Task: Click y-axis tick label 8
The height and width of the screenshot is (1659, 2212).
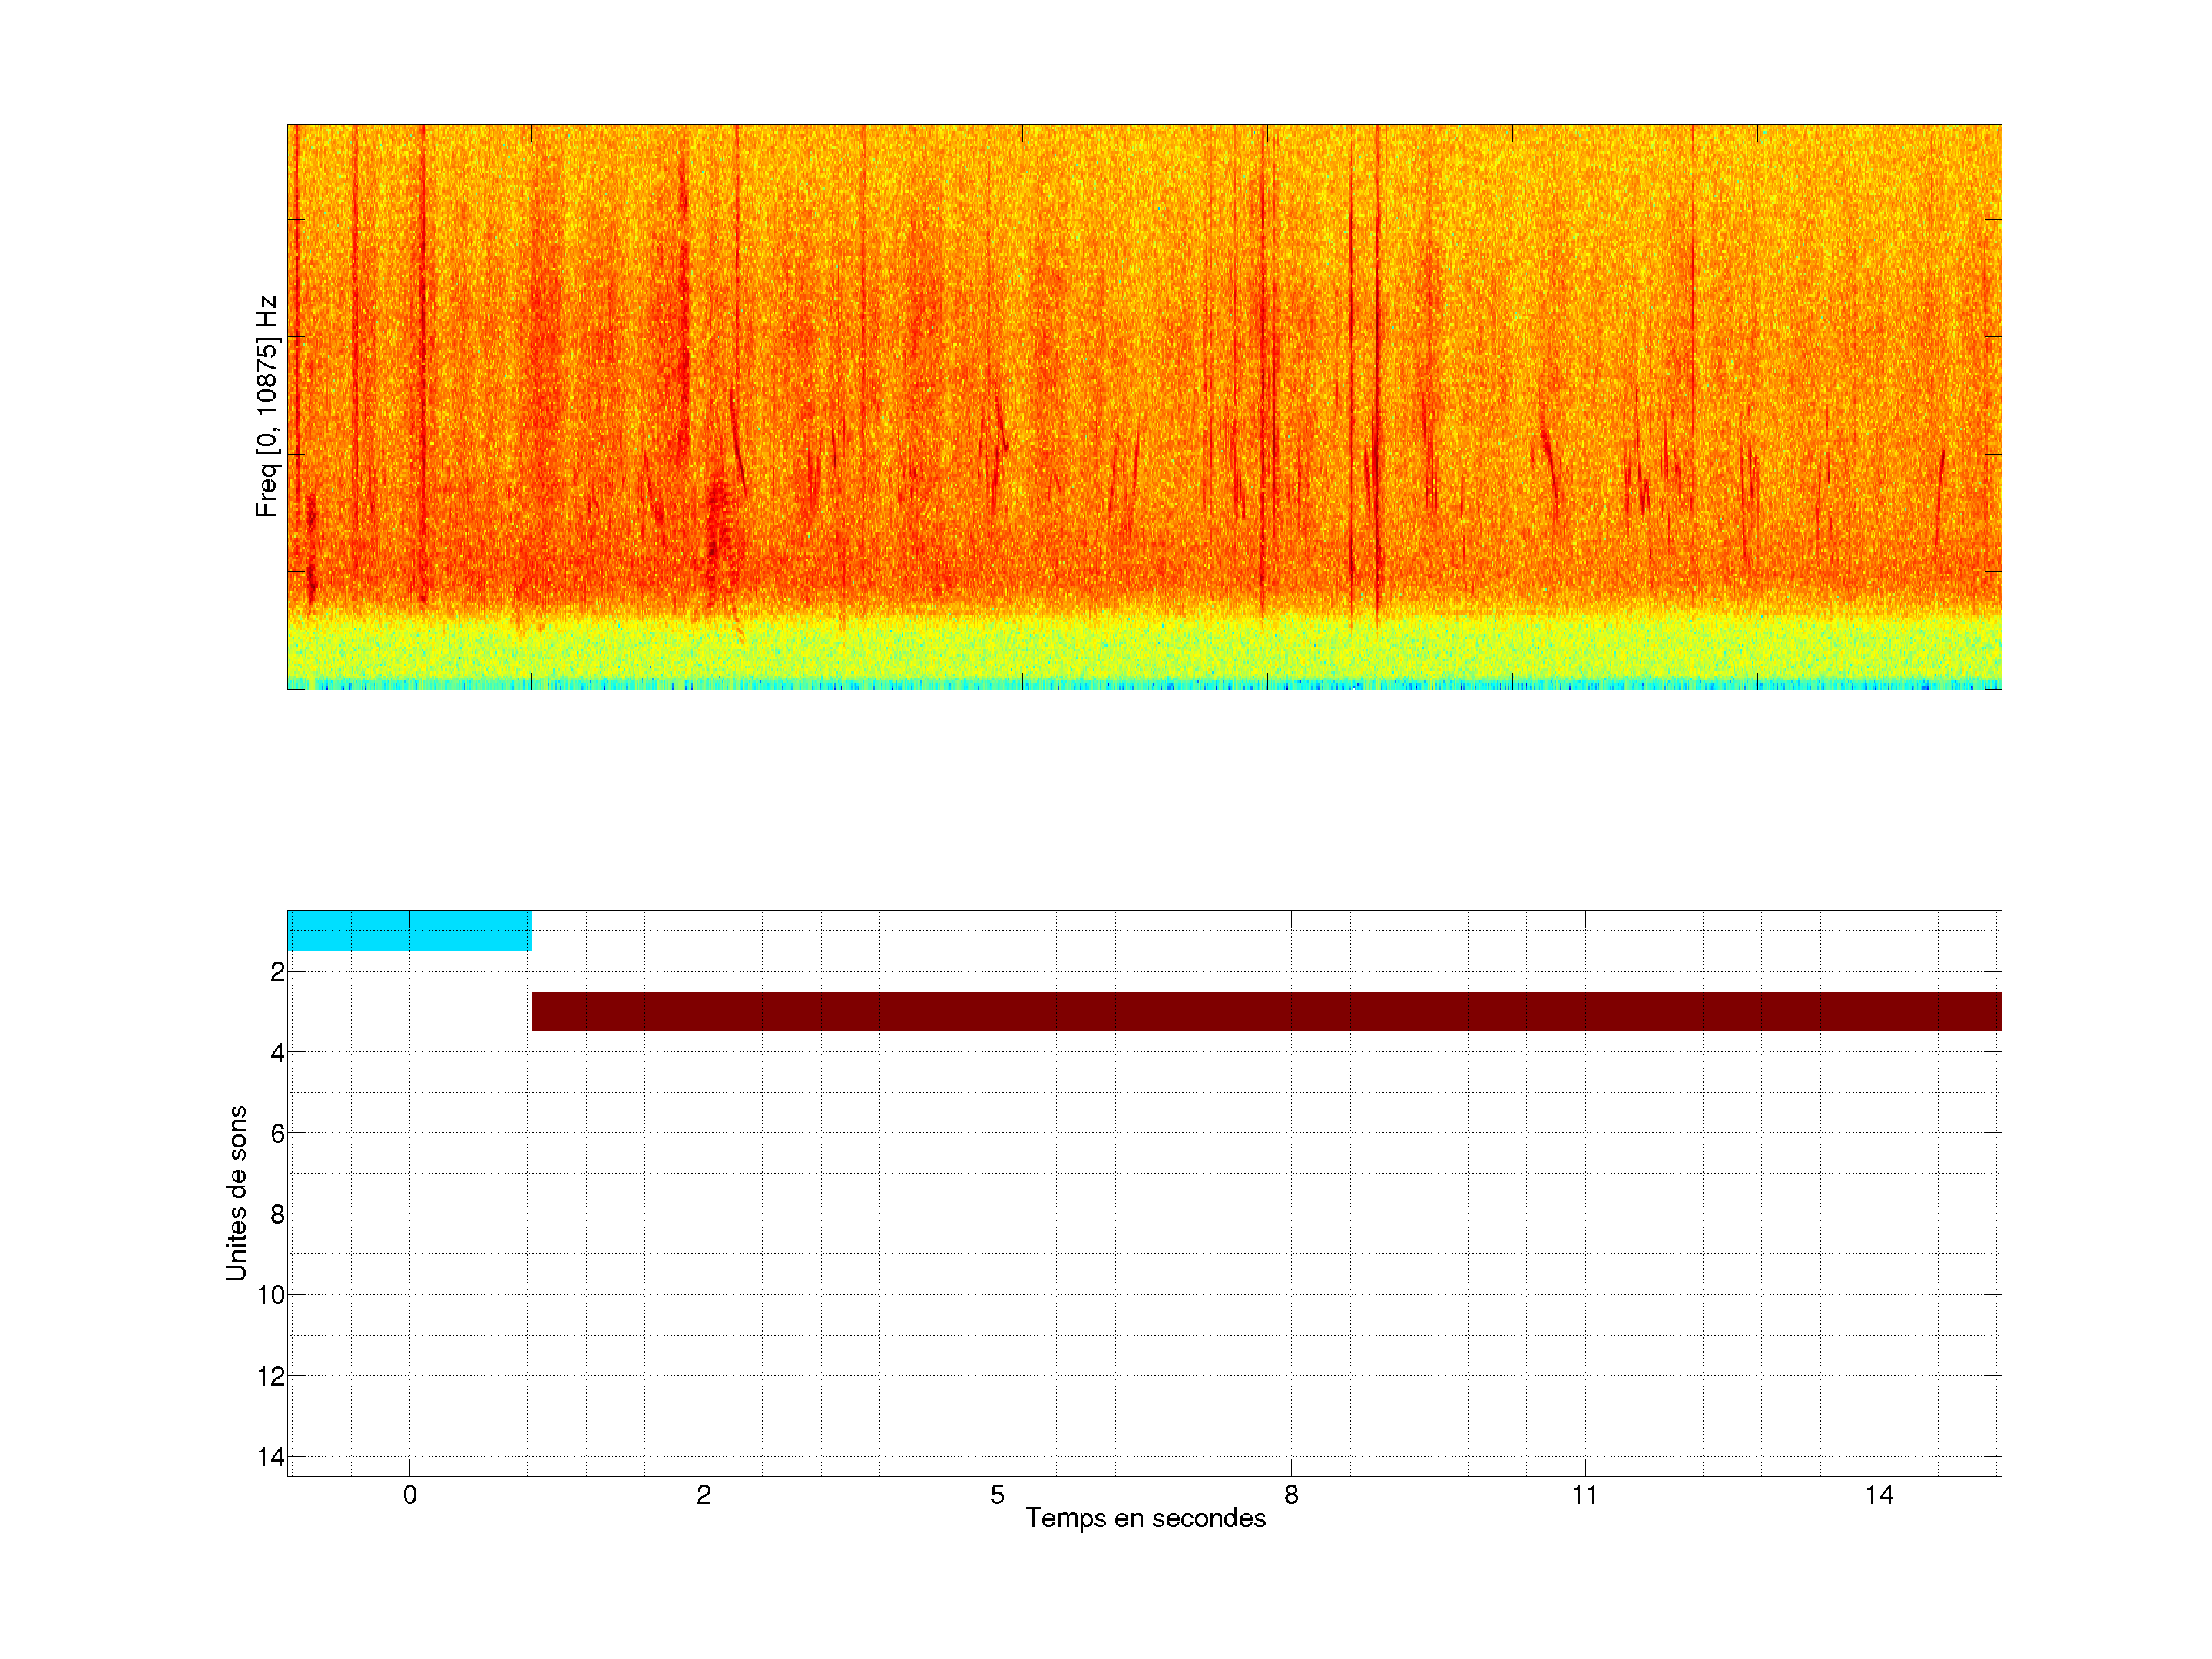Action: click(x=277, y=1214)
